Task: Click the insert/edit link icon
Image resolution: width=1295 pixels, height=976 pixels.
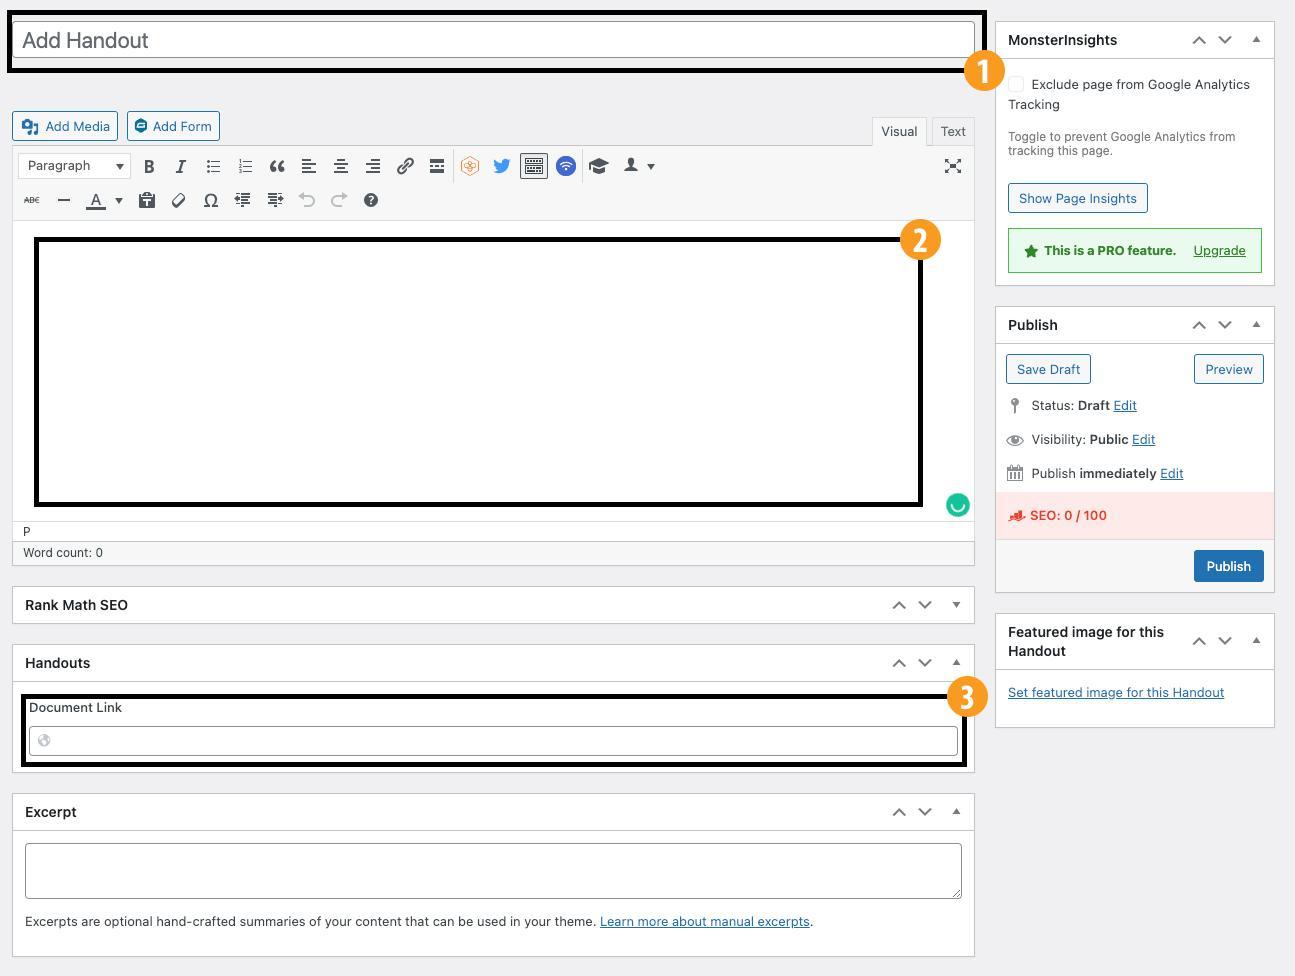Action: tap(405, 166)
